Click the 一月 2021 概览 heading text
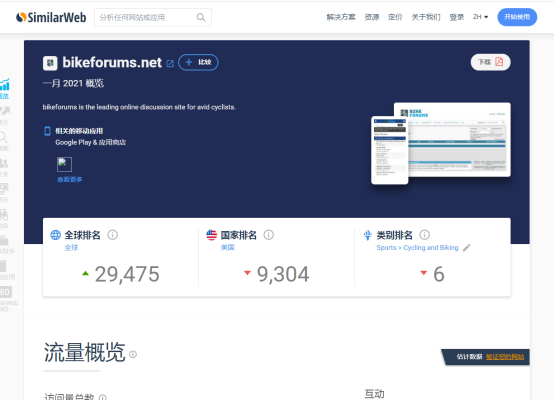554x400 pixels. pos(73,83)
